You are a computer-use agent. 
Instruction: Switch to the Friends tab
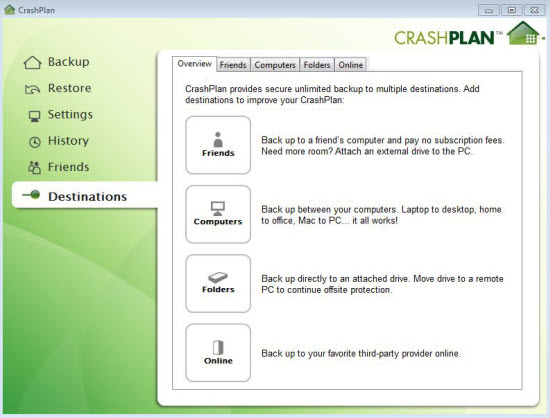(233, 65)
